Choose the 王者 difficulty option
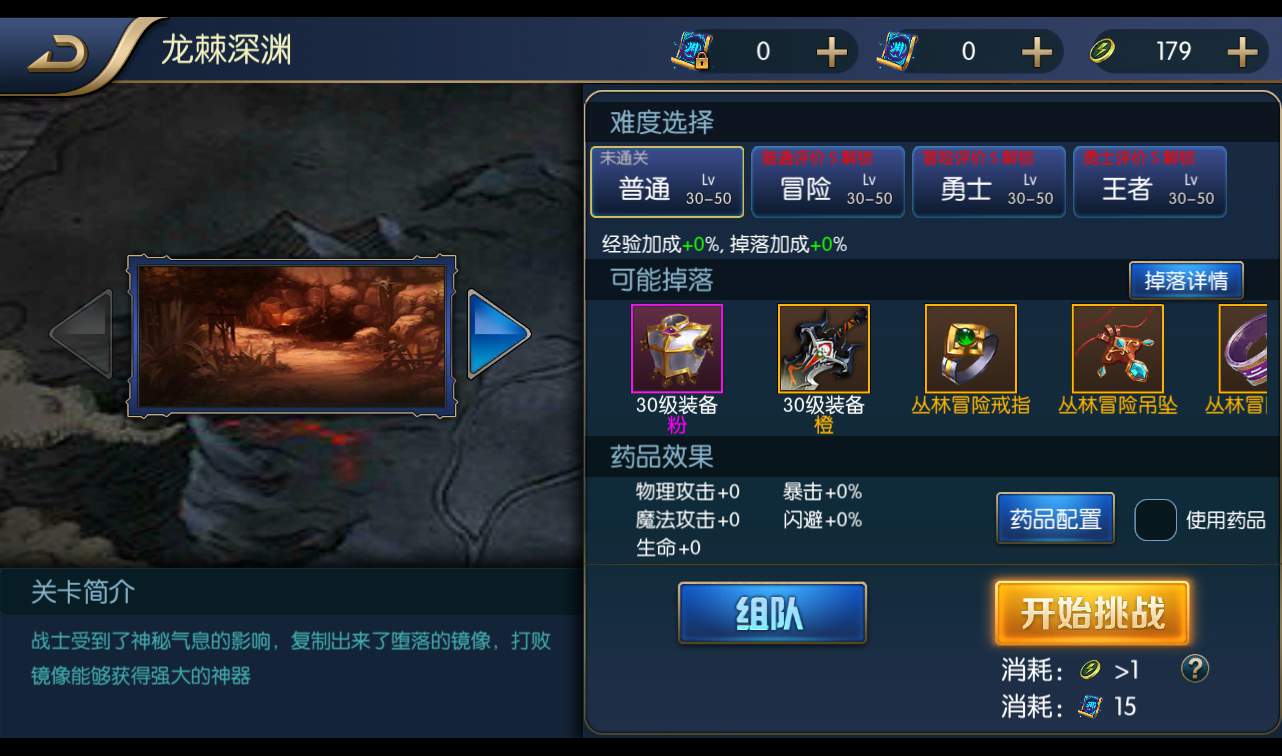Viewport: 1282px width, 756px height. pos(1150,182)
